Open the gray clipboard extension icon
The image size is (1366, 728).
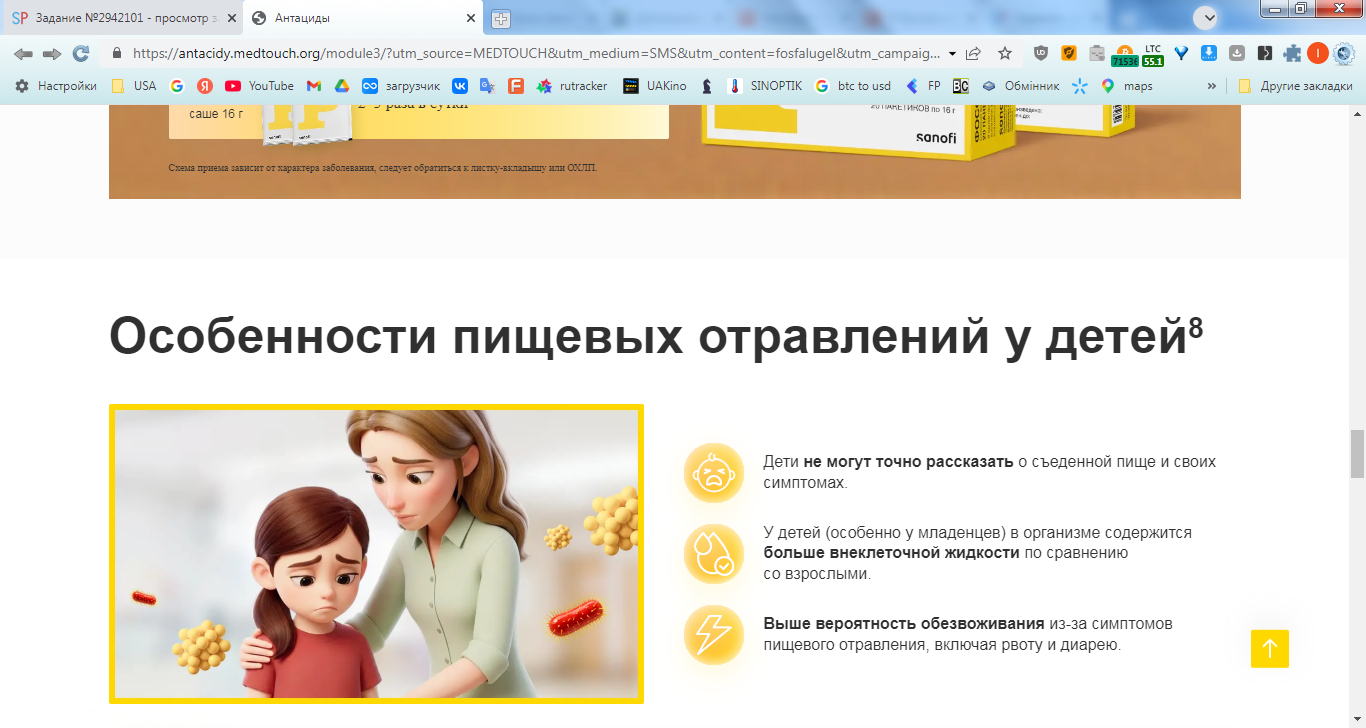coord(1097,54)
